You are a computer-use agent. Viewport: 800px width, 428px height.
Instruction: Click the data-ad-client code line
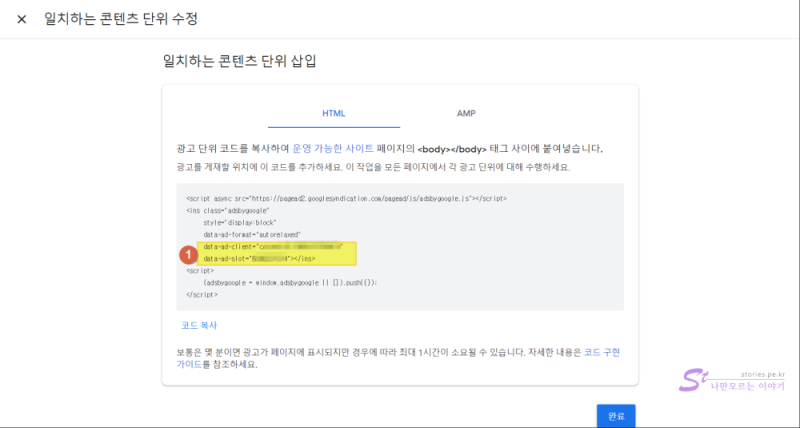pyautogui.click(x=272, y=247)
